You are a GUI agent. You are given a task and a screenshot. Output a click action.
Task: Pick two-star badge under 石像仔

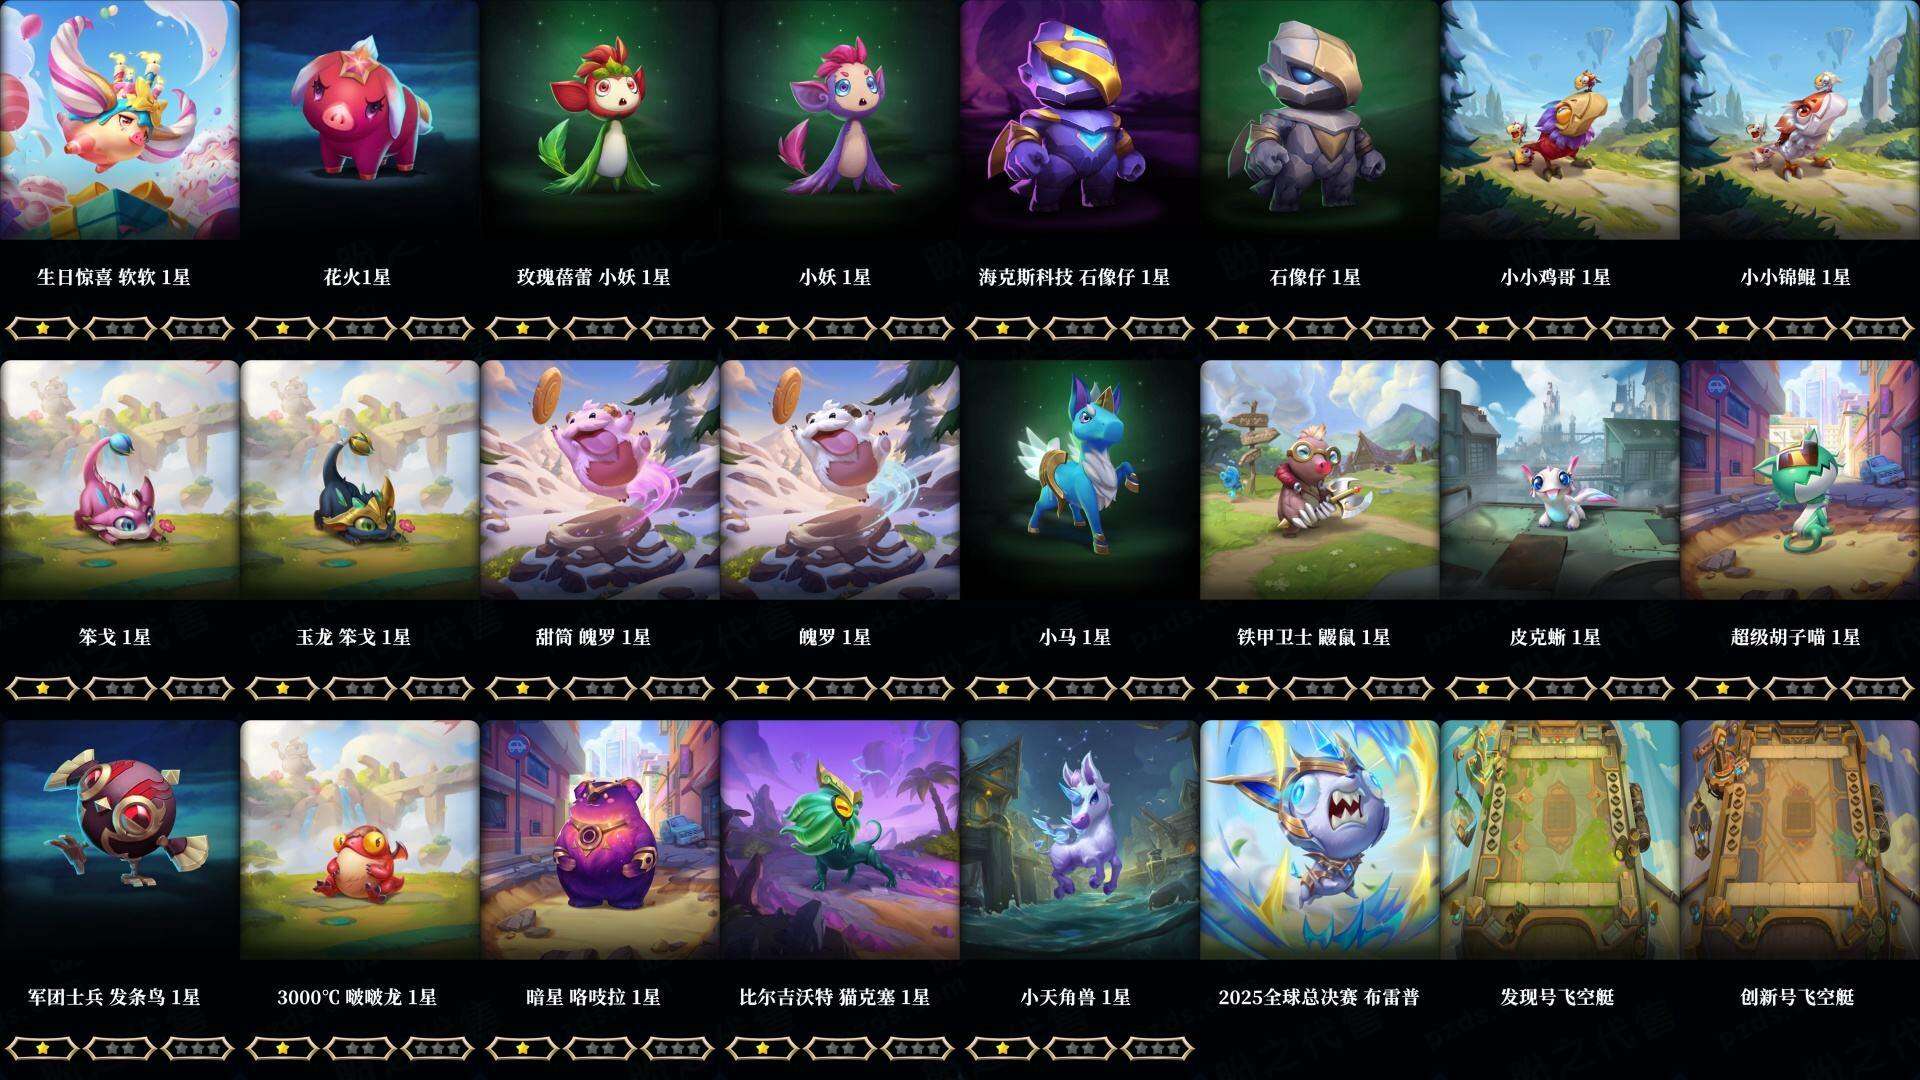click(x=1320, y=328)
